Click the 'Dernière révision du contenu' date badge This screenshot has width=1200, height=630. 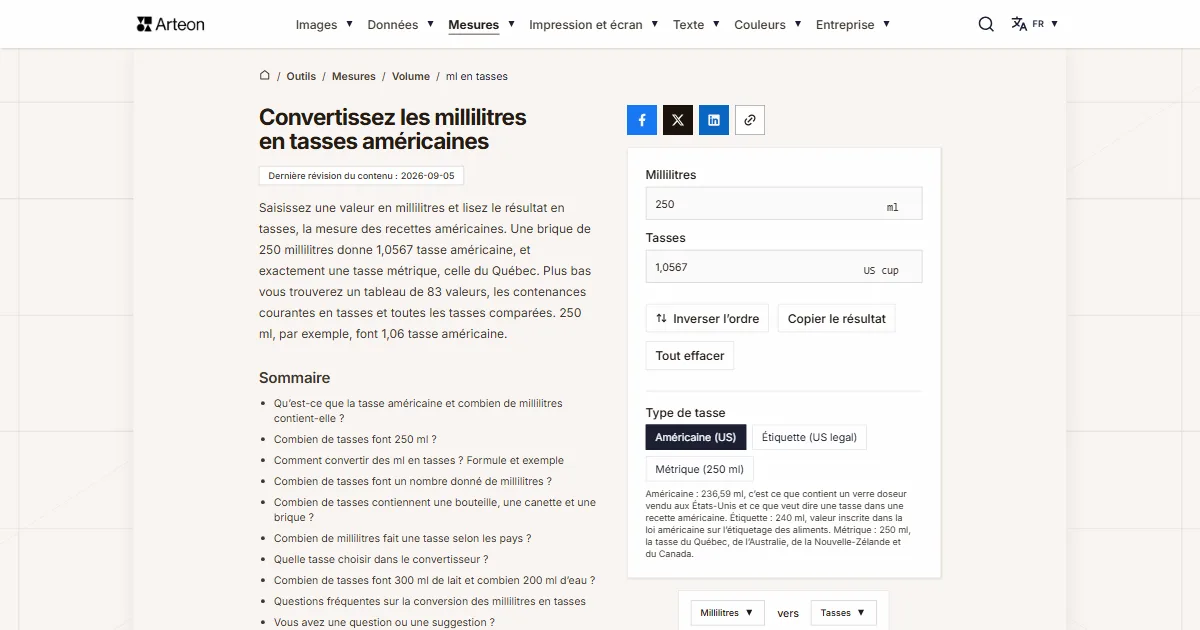tap(361, 176)
